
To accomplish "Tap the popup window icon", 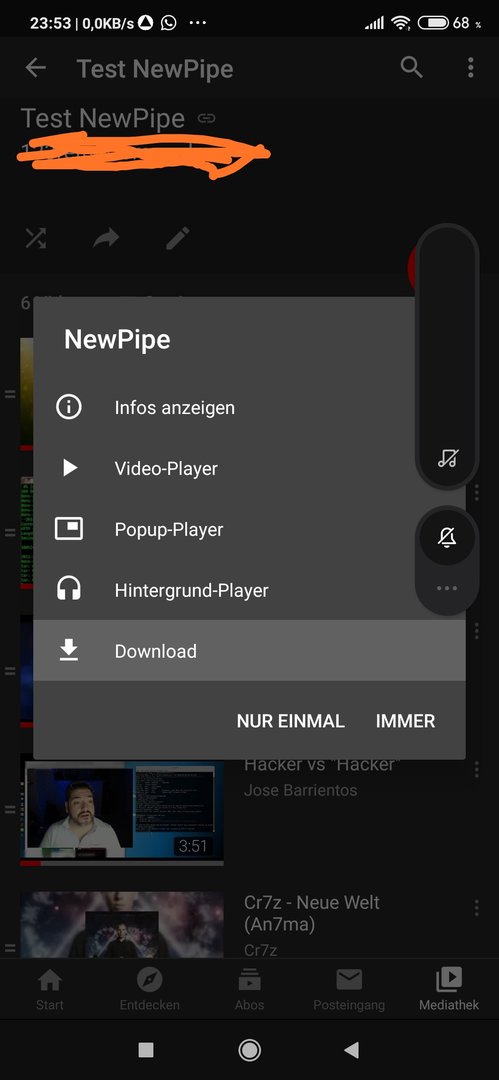I will click(68, 529).
